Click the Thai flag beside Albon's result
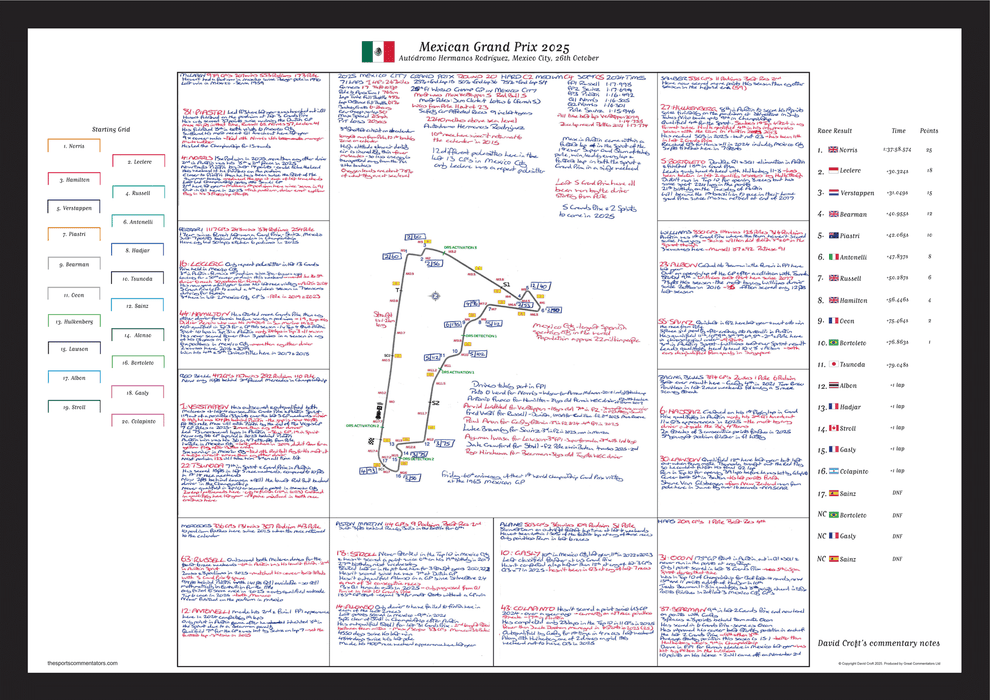 (832, 385)
